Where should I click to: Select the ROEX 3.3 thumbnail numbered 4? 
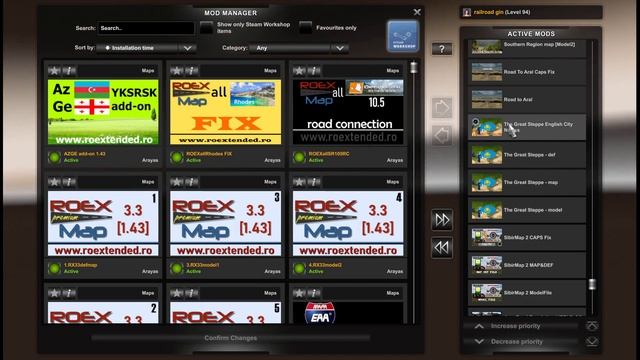(348, 223)
